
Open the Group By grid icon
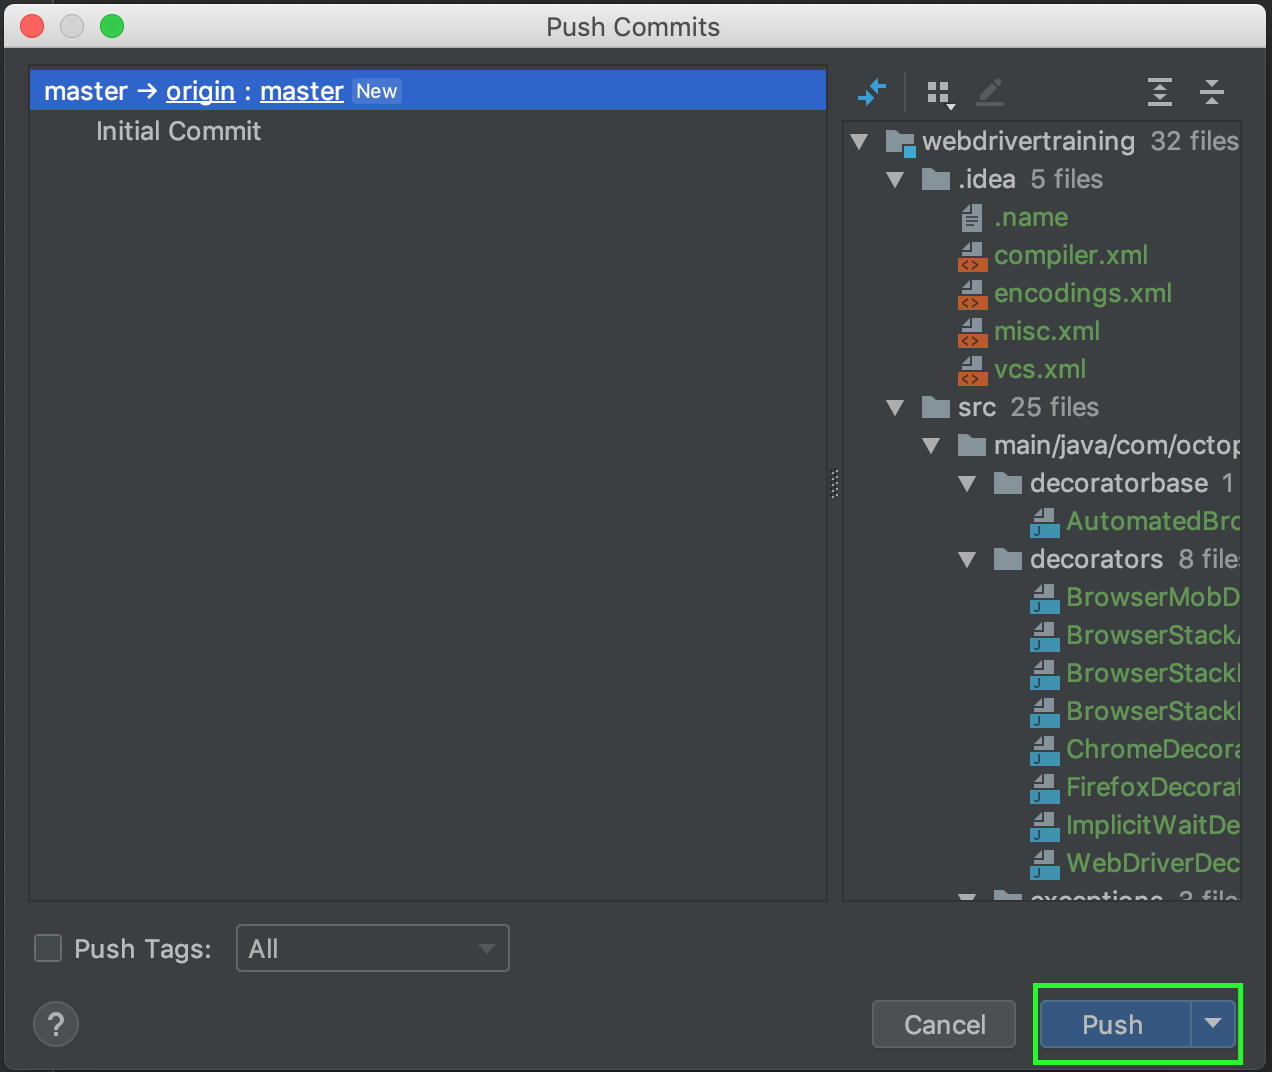click(939, 94)
